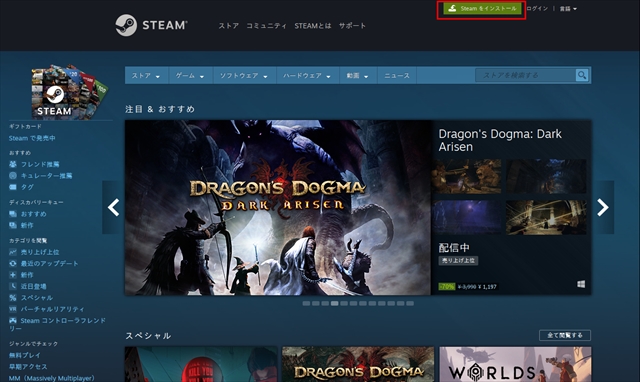This screenshot has height=382, width=640.
Task: Click the スペシャル percent icon in sidebar
Action: point(13,298)
